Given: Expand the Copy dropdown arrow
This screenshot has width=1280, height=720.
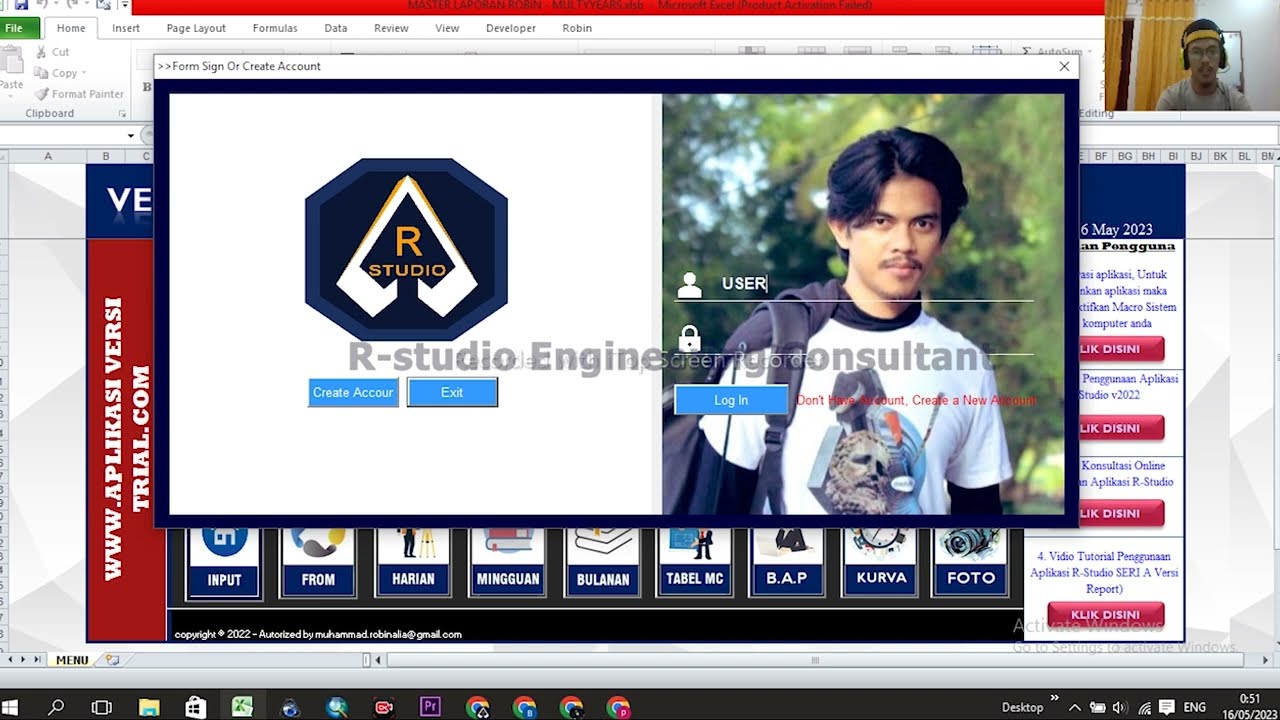Looking at the screenshot, I should pyautogui.click(x=84, y=73).
